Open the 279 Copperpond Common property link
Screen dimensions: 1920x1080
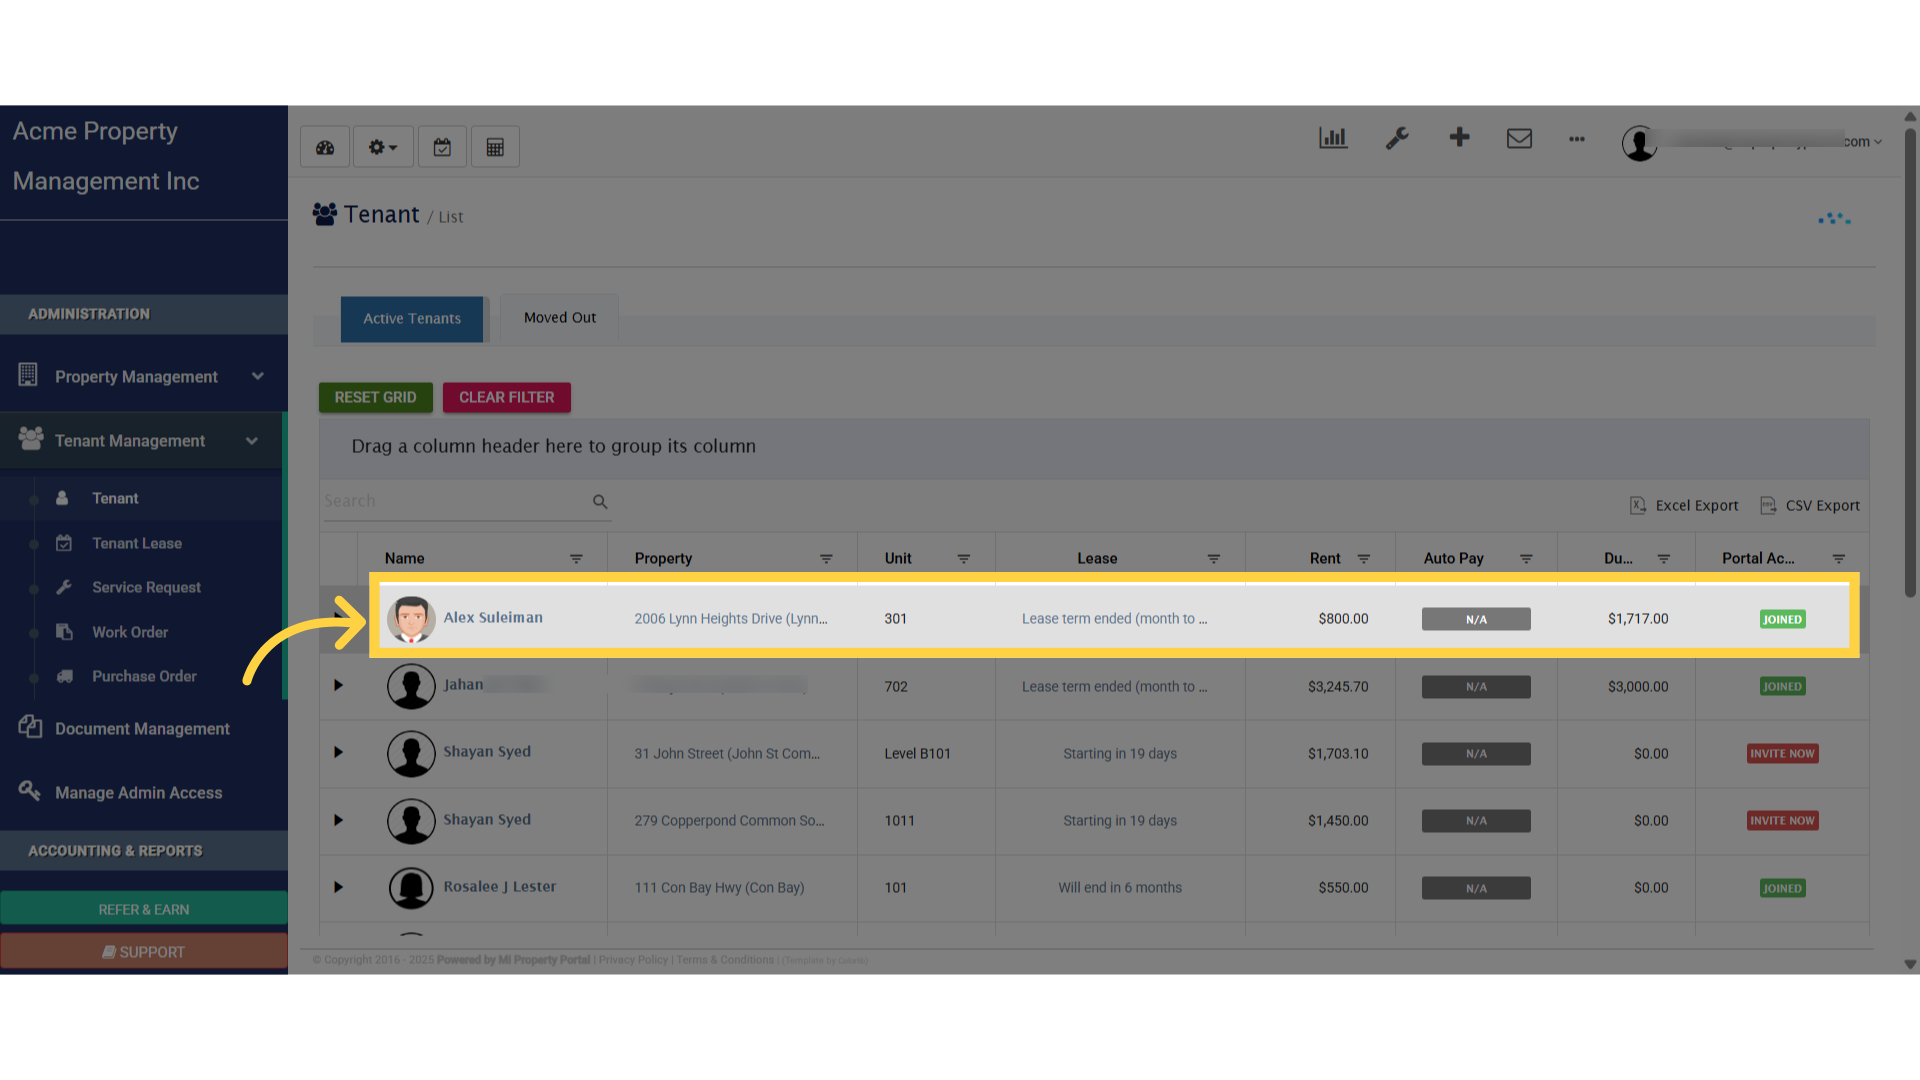click(x=729, y=821)
